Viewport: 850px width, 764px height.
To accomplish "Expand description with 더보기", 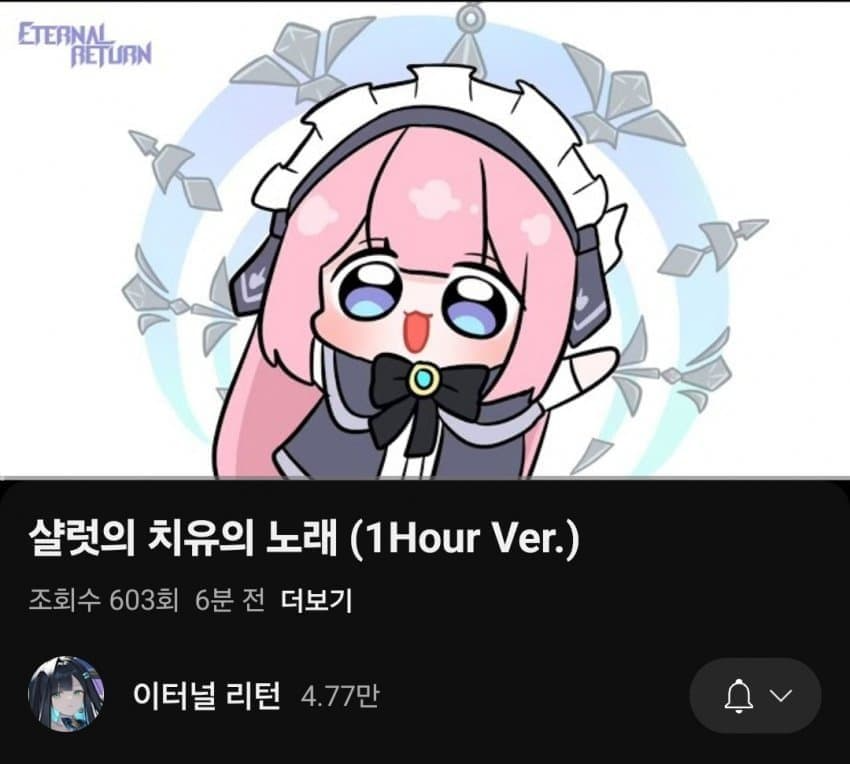I will (x=316, y=601).
